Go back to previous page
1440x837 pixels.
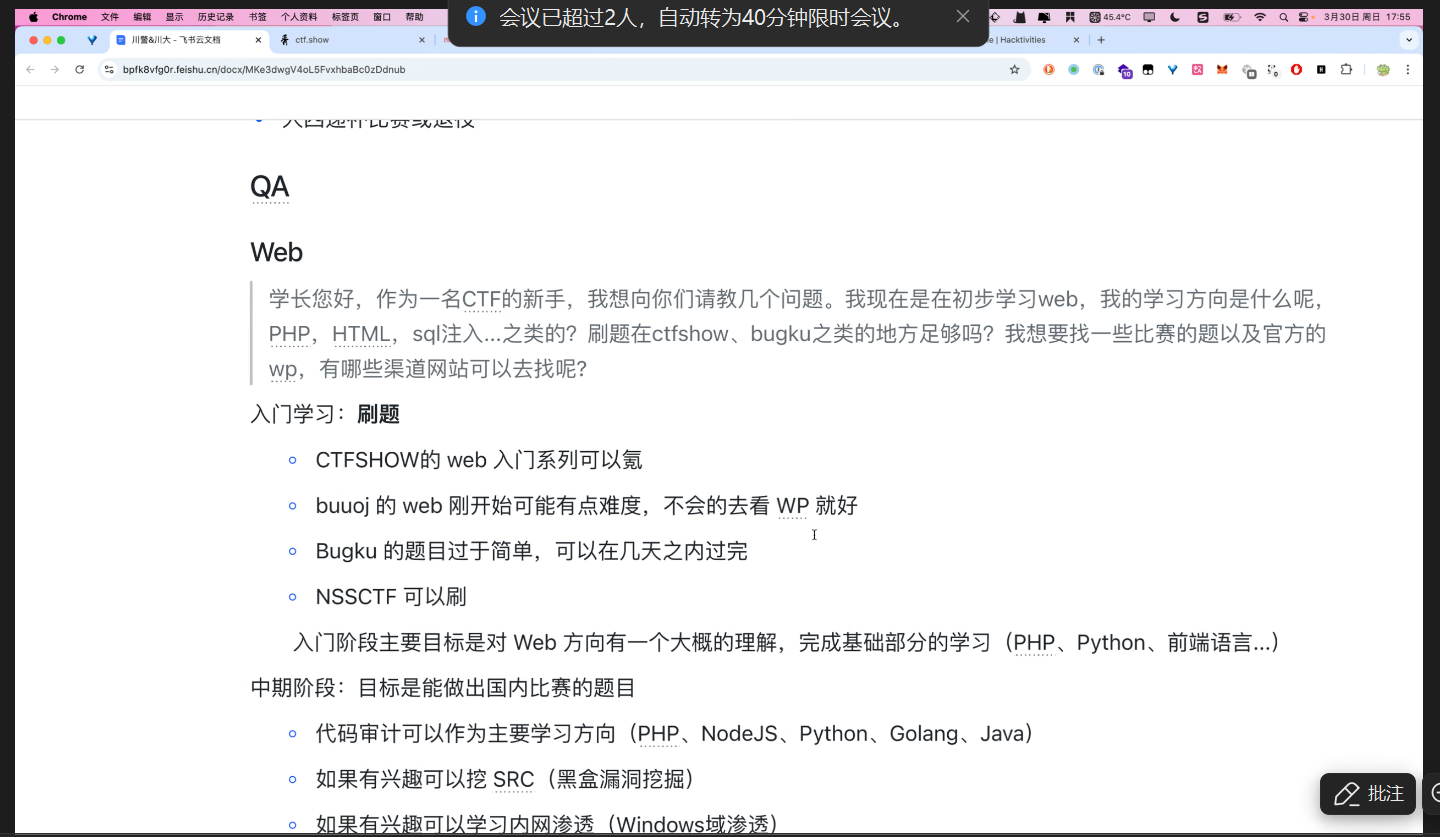[30, 70]
